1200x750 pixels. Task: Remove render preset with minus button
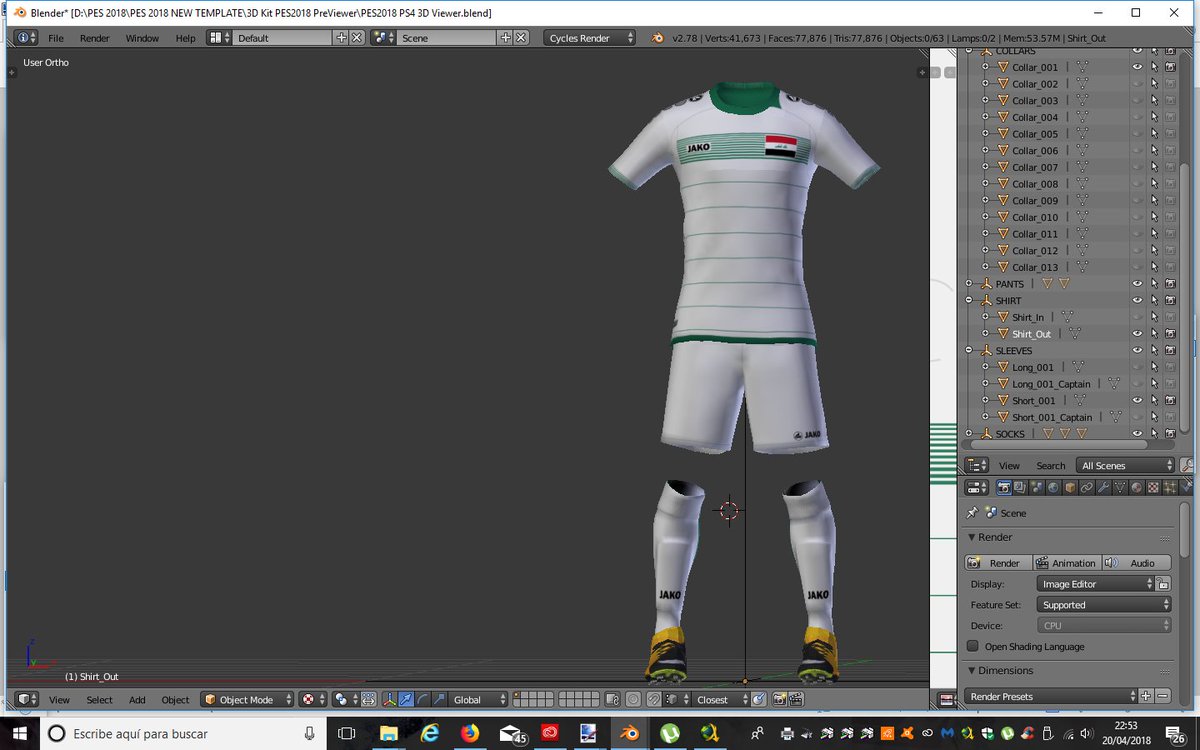pyautogui.click(x=1163, y=696)
